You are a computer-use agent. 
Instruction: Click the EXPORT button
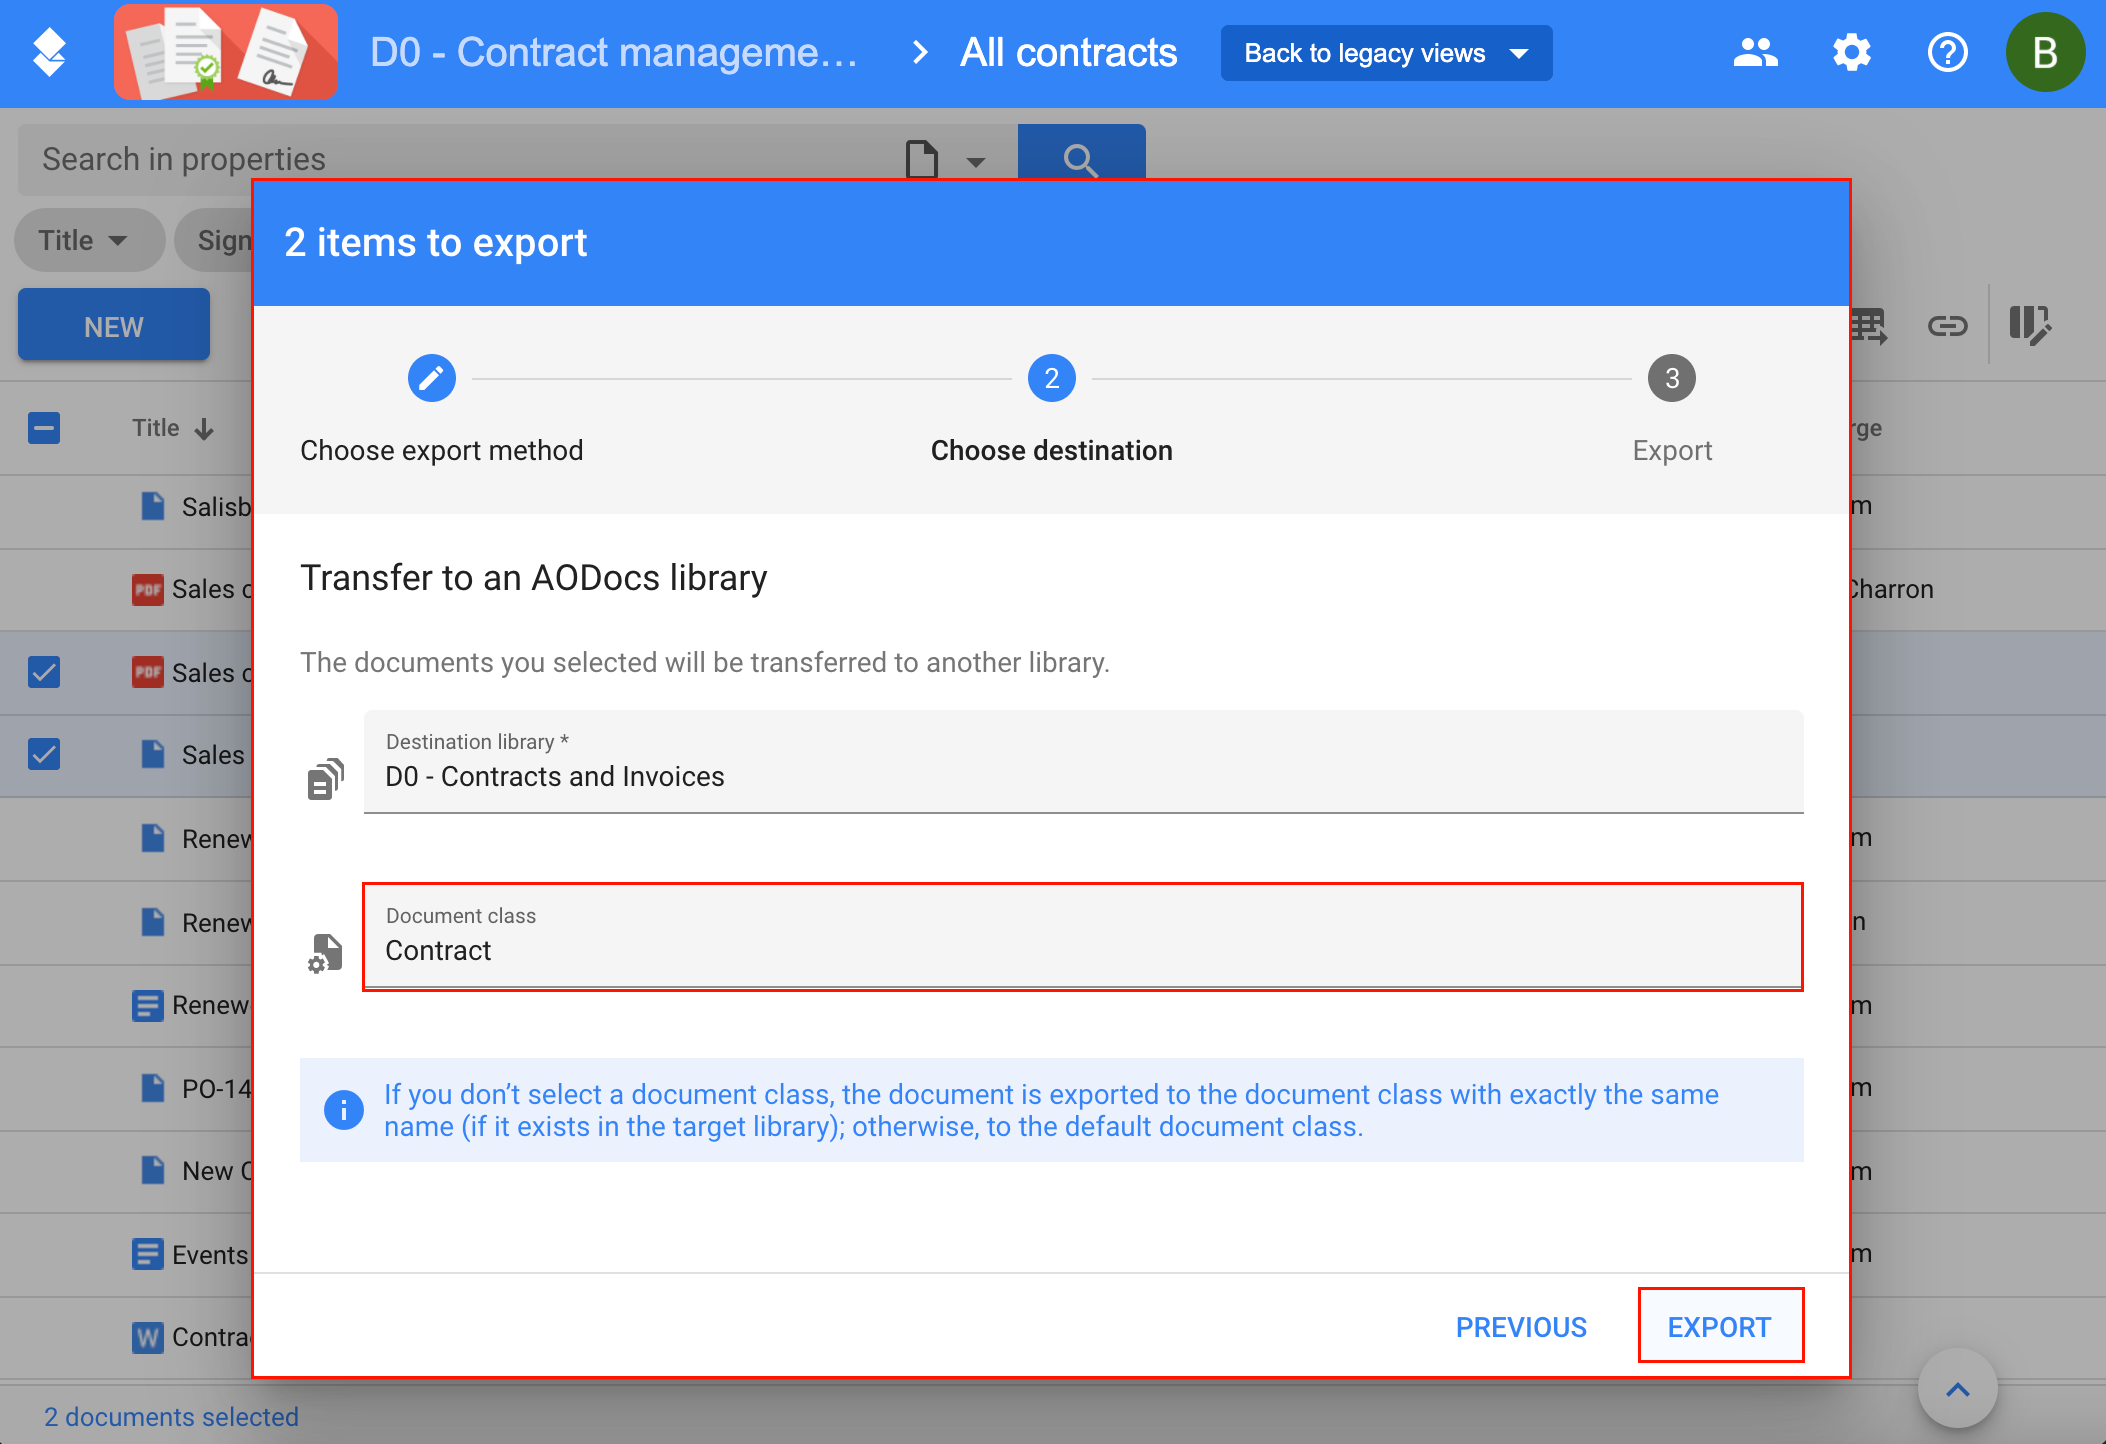click(1720, 1326)
